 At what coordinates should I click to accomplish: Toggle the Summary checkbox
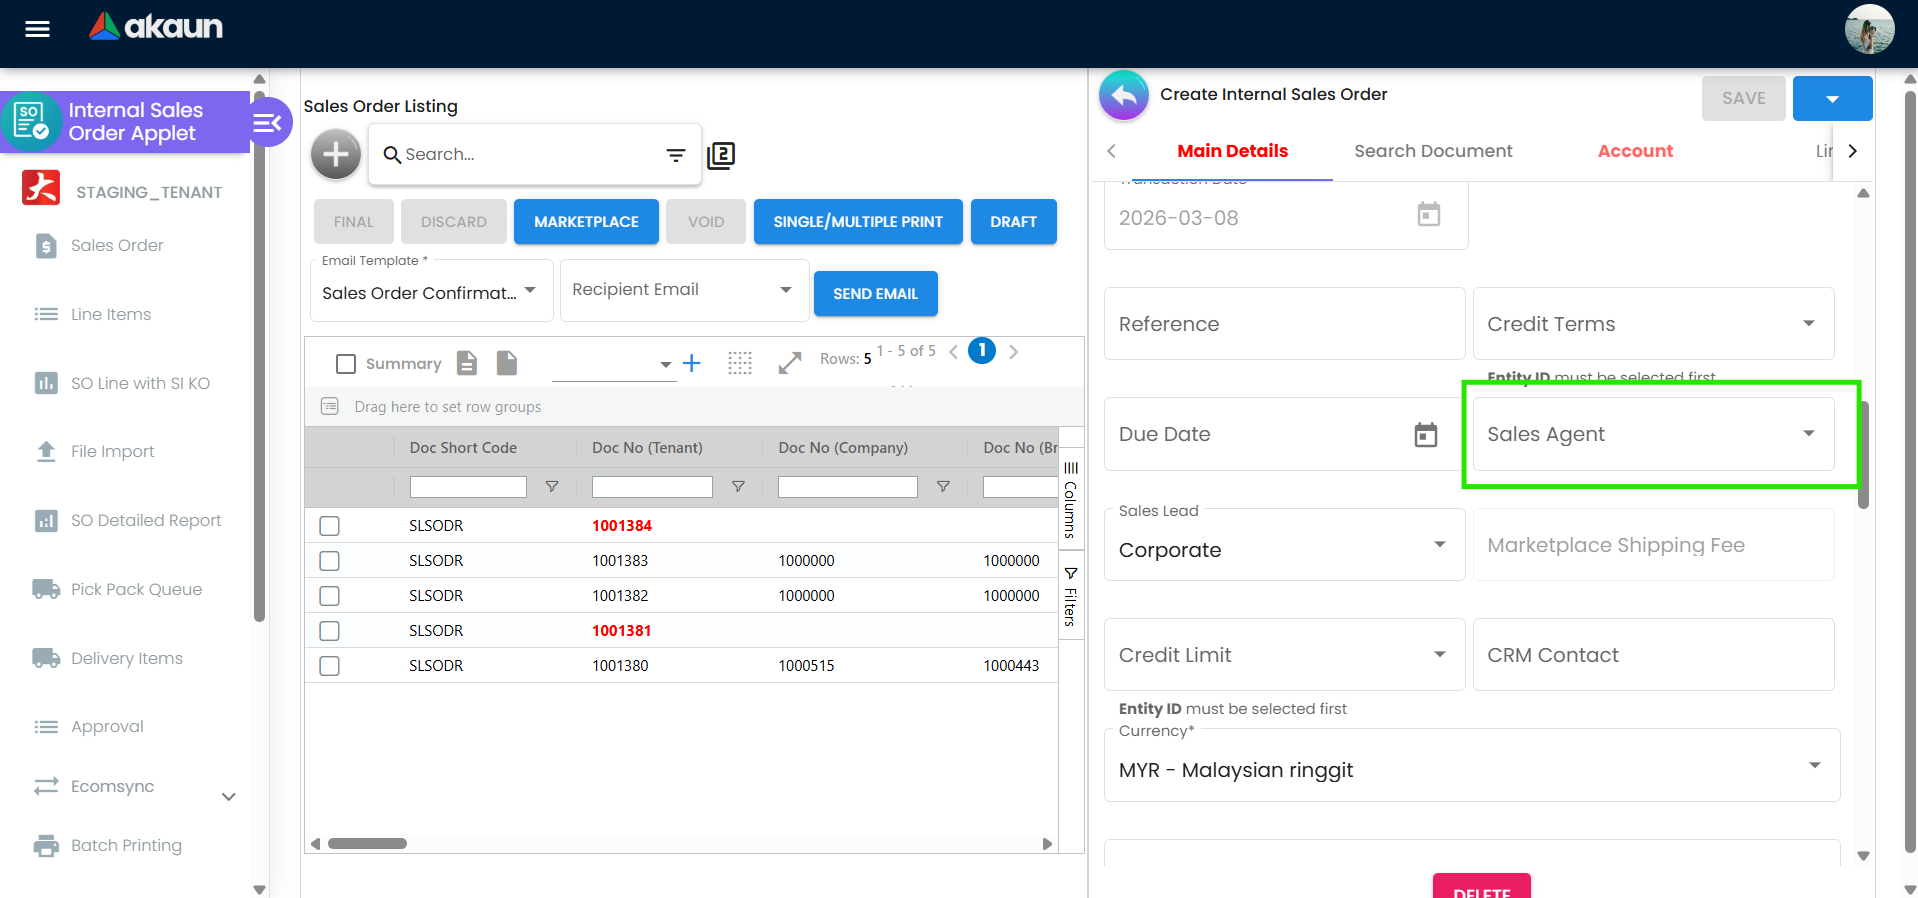click(x=346, y=364)
